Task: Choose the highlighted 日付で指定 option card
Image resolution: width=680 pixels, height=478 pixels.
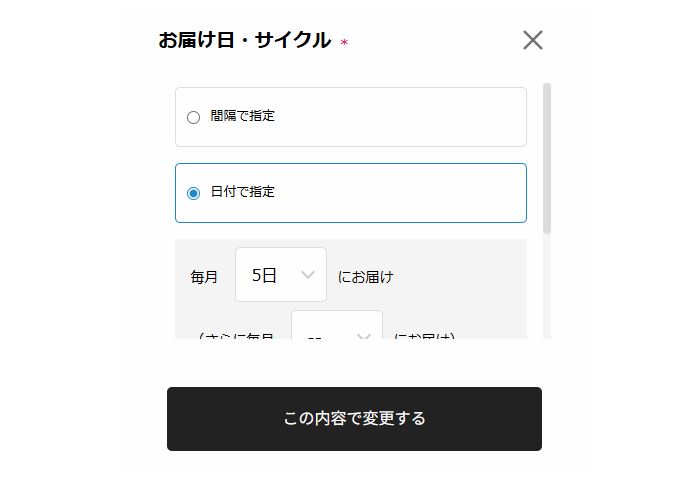Action: [400, 193]
